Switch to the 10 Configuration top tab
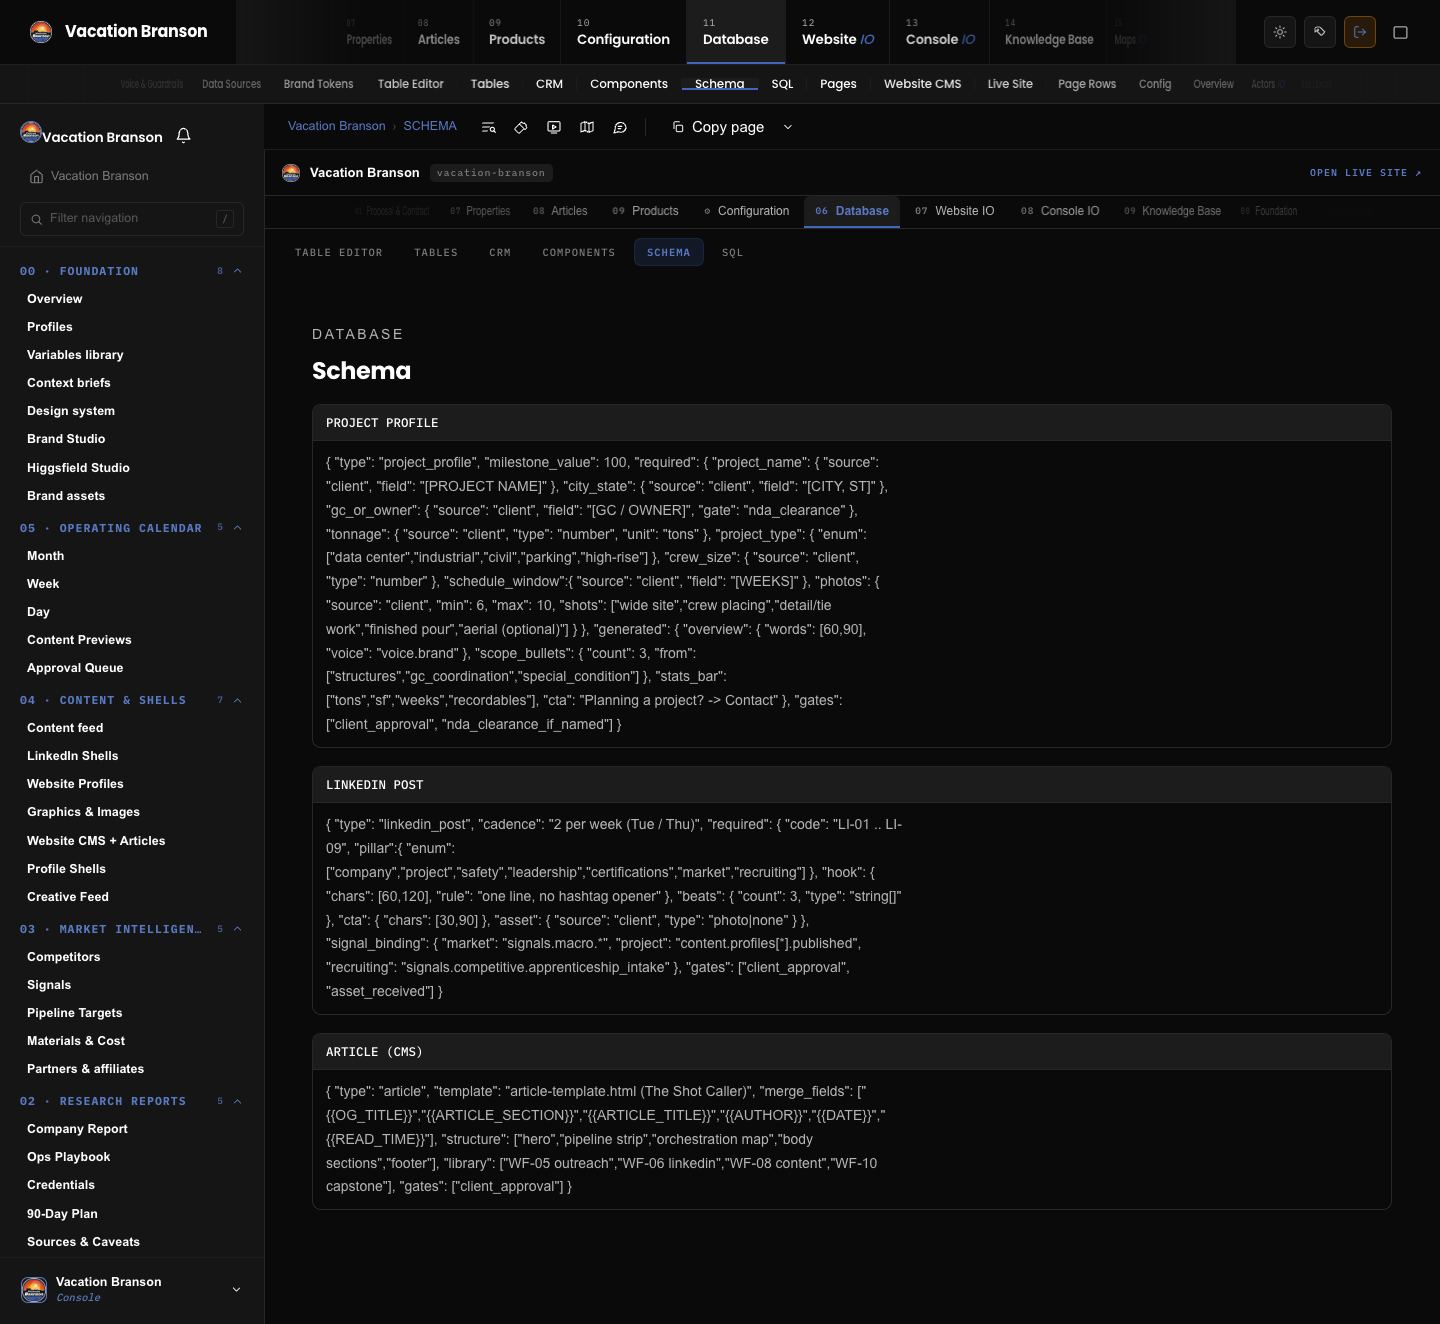Screen dimensions: 1440x1324 [x=623, y=32]
